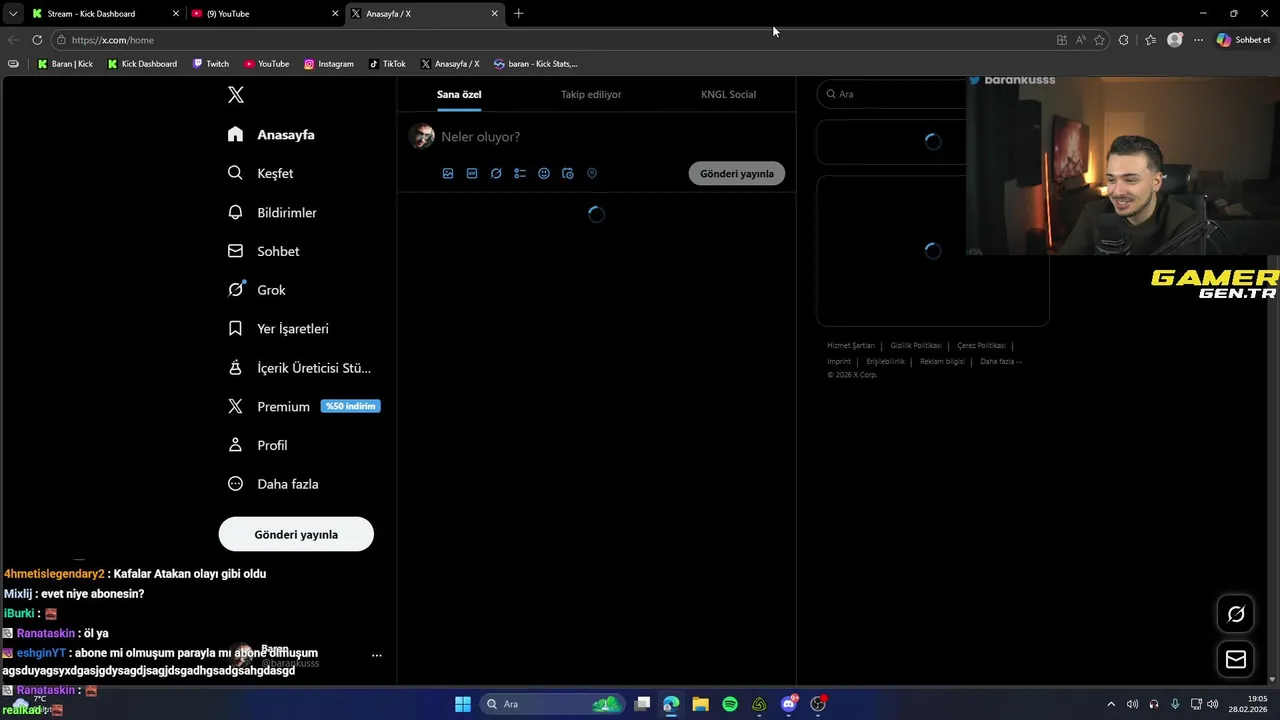Add a poll to the post

[x=520, y=173]
